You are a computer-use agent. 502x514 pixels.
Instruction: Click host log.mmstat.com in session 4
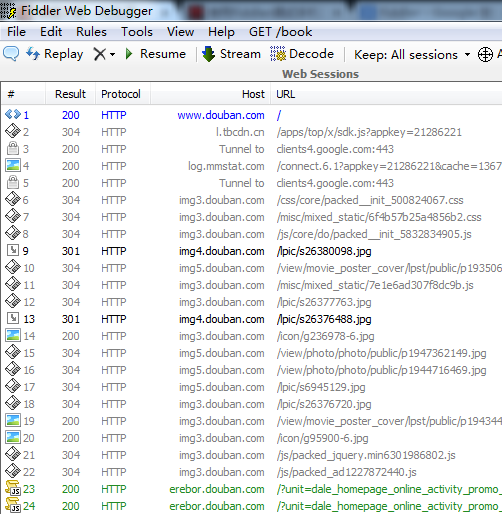click(x=226, y=166)
